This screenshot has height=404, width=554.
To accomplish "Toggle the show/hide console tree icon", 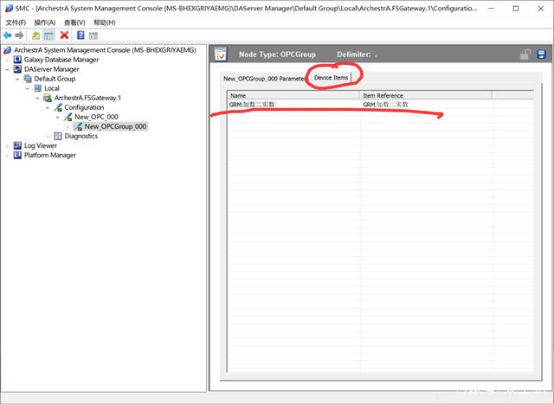I will [49, 35].
